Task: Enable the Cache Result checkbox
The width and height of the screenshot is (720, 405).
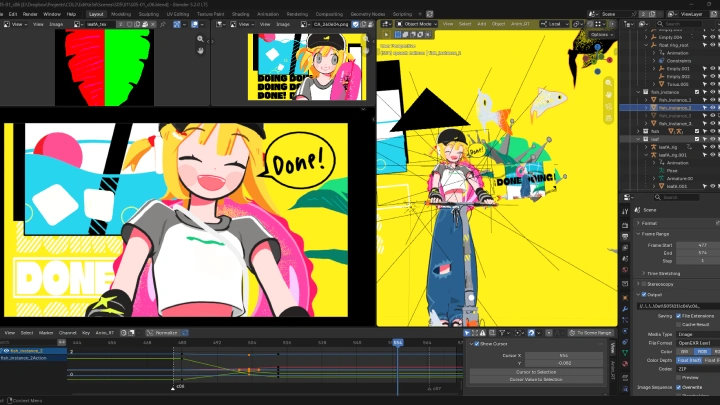Action: (x=679, y=324)
